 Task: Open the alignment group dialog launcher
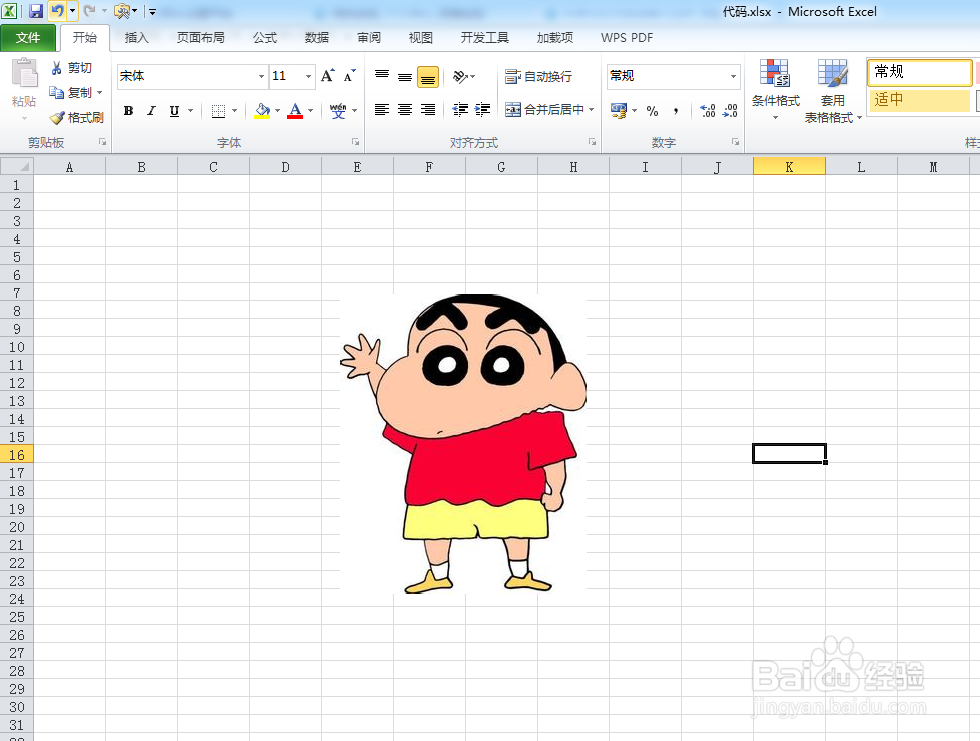click(x=592, y=142)
